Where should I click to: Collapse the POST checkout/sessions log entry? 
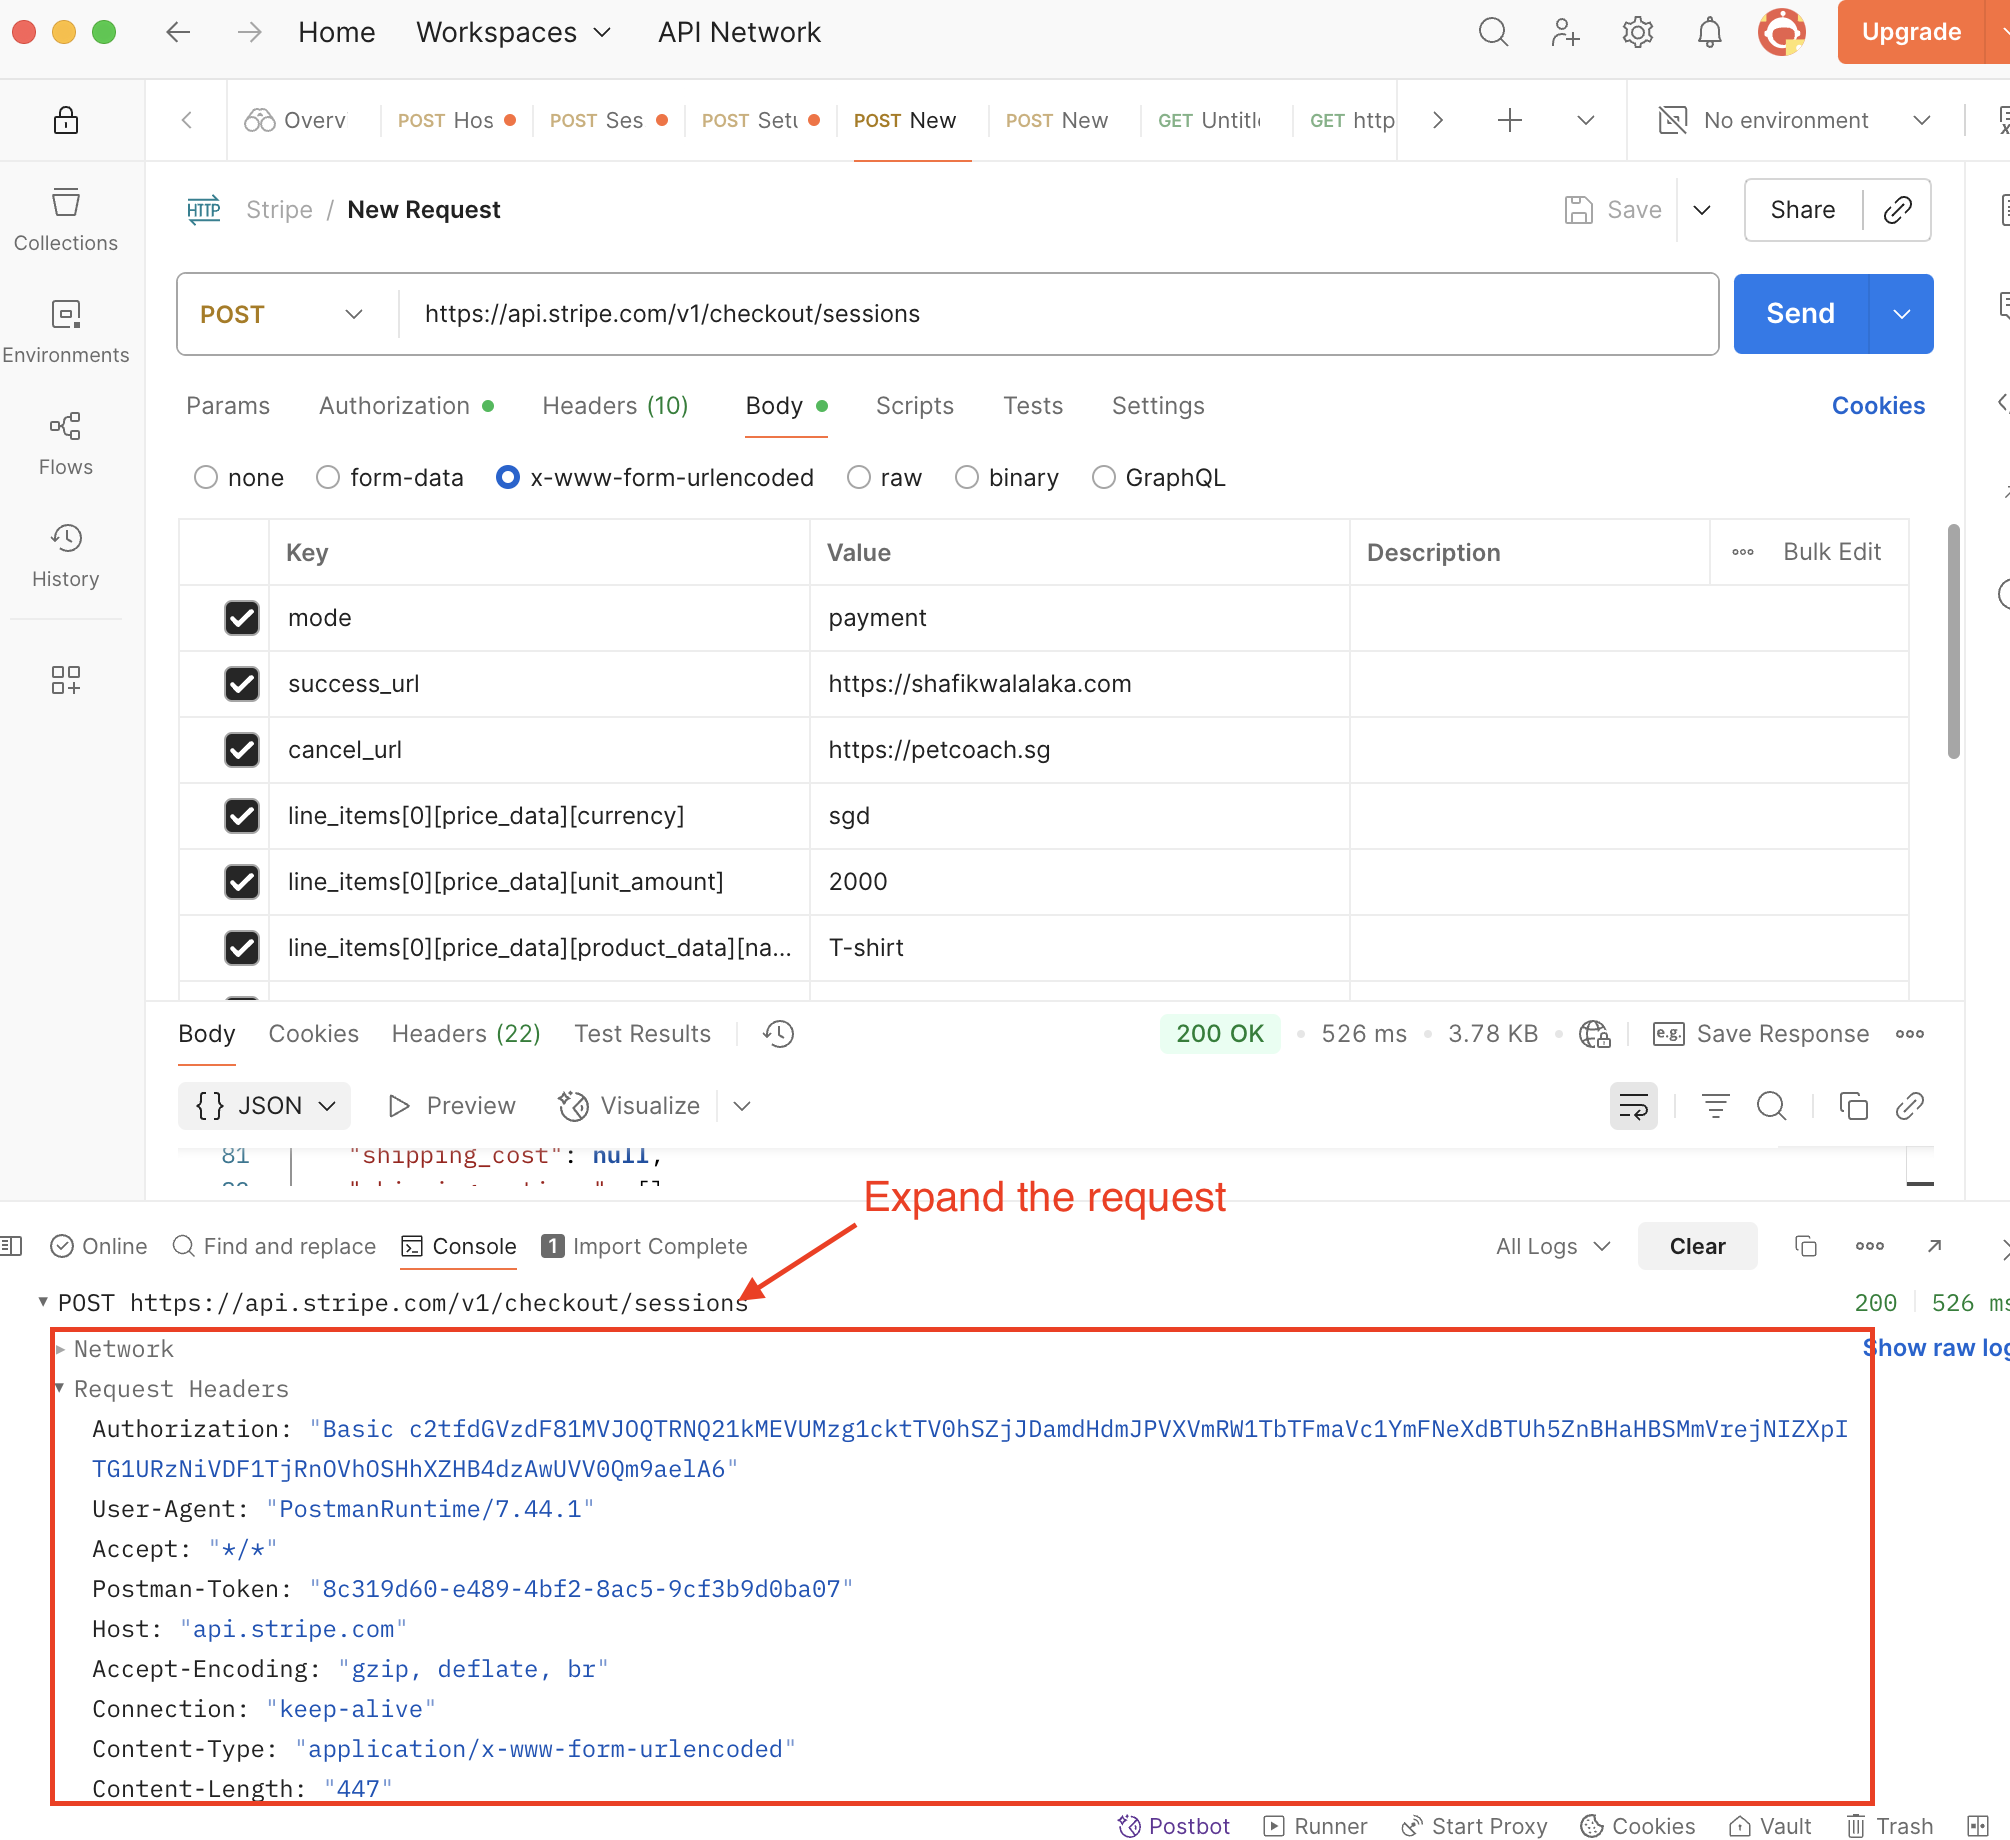[43, 1302]
